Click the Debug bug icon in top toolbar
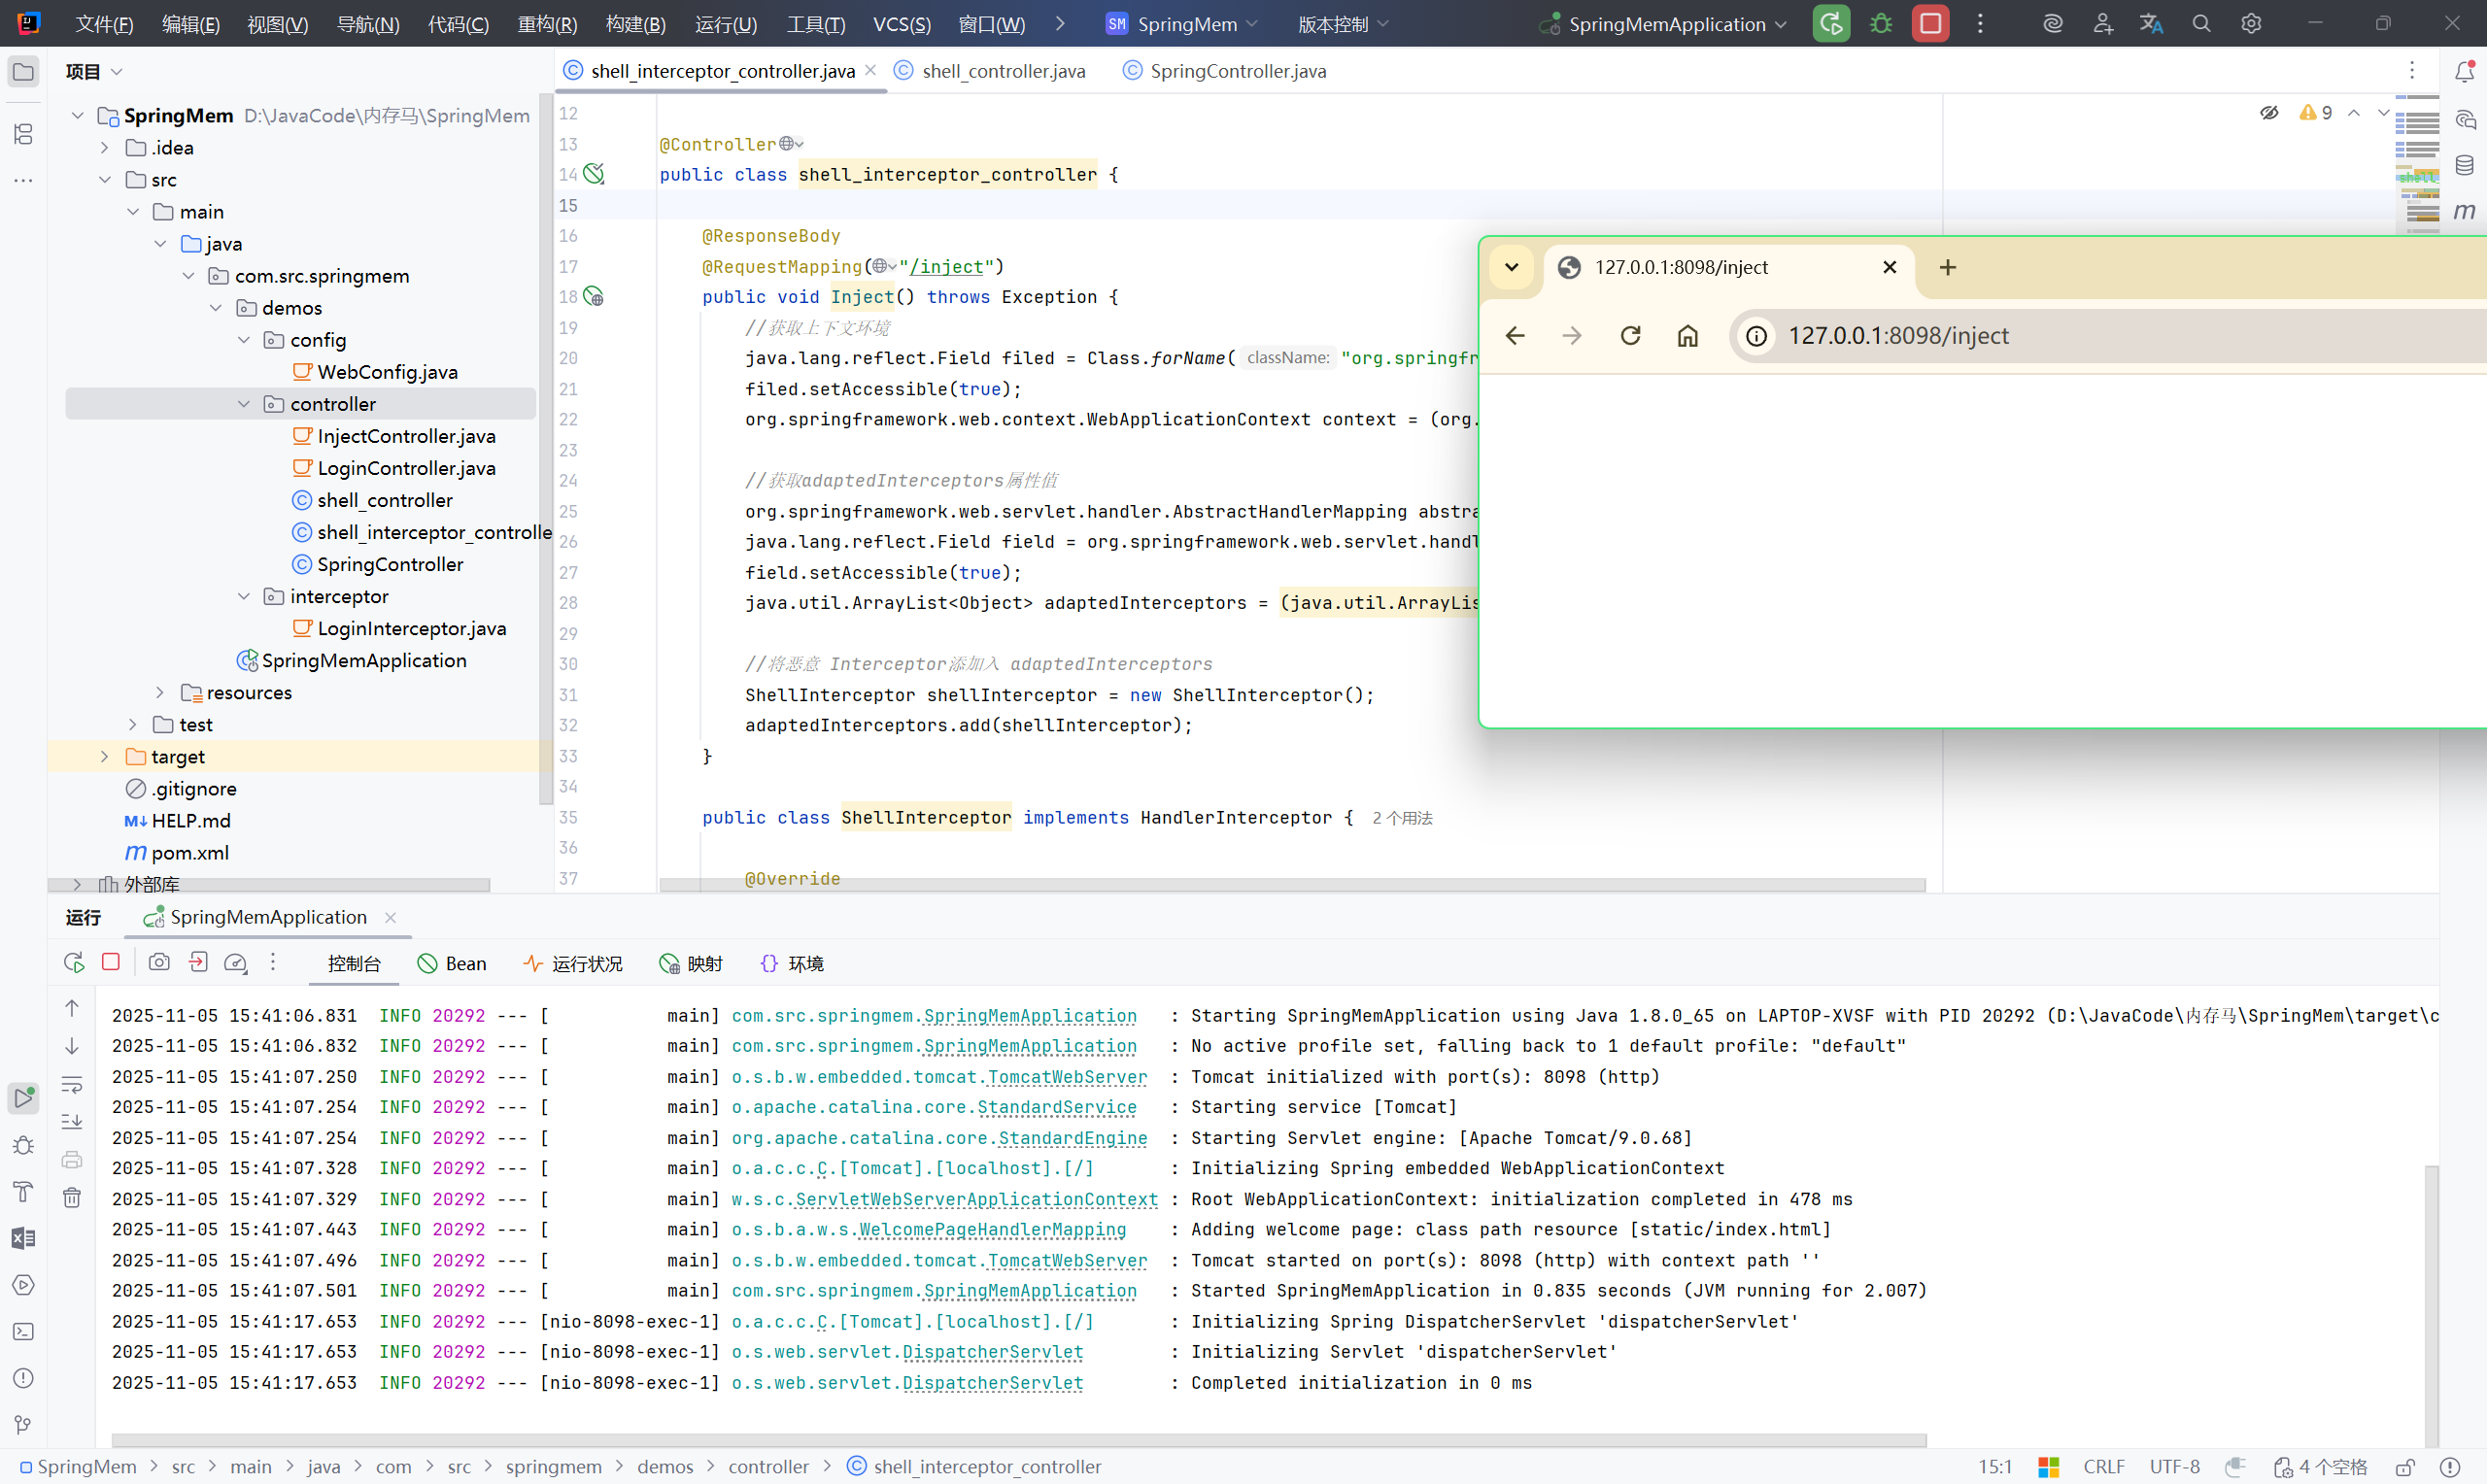This screenshot has width=2487, height=1484. 1881,24
